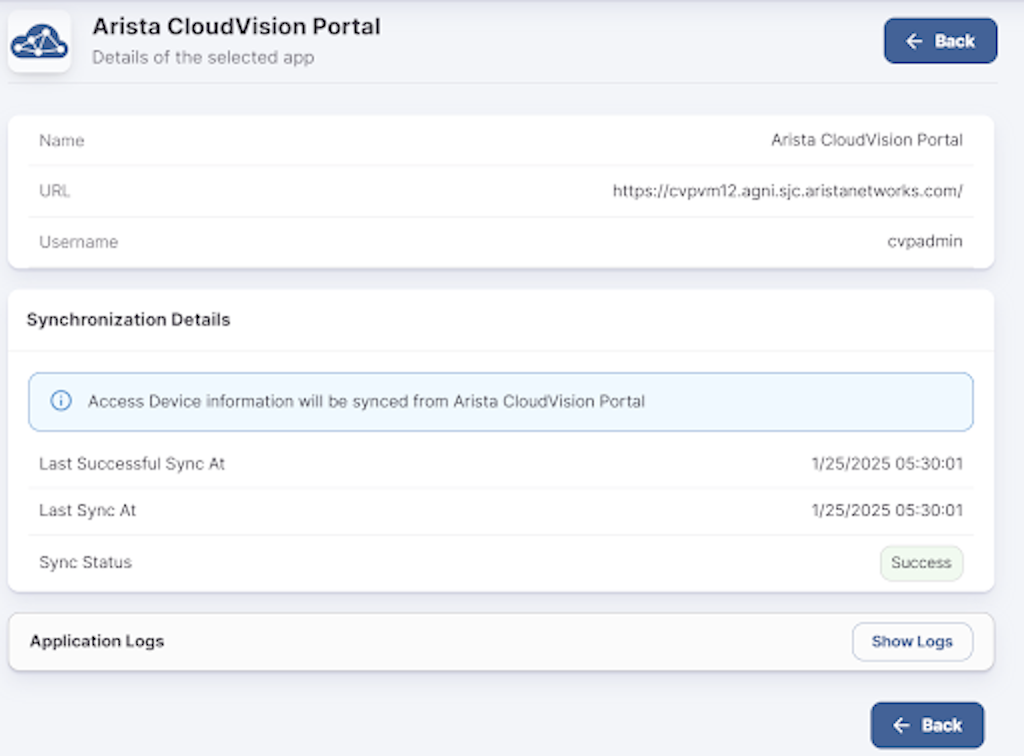Click the top Back button

point(940,41)
